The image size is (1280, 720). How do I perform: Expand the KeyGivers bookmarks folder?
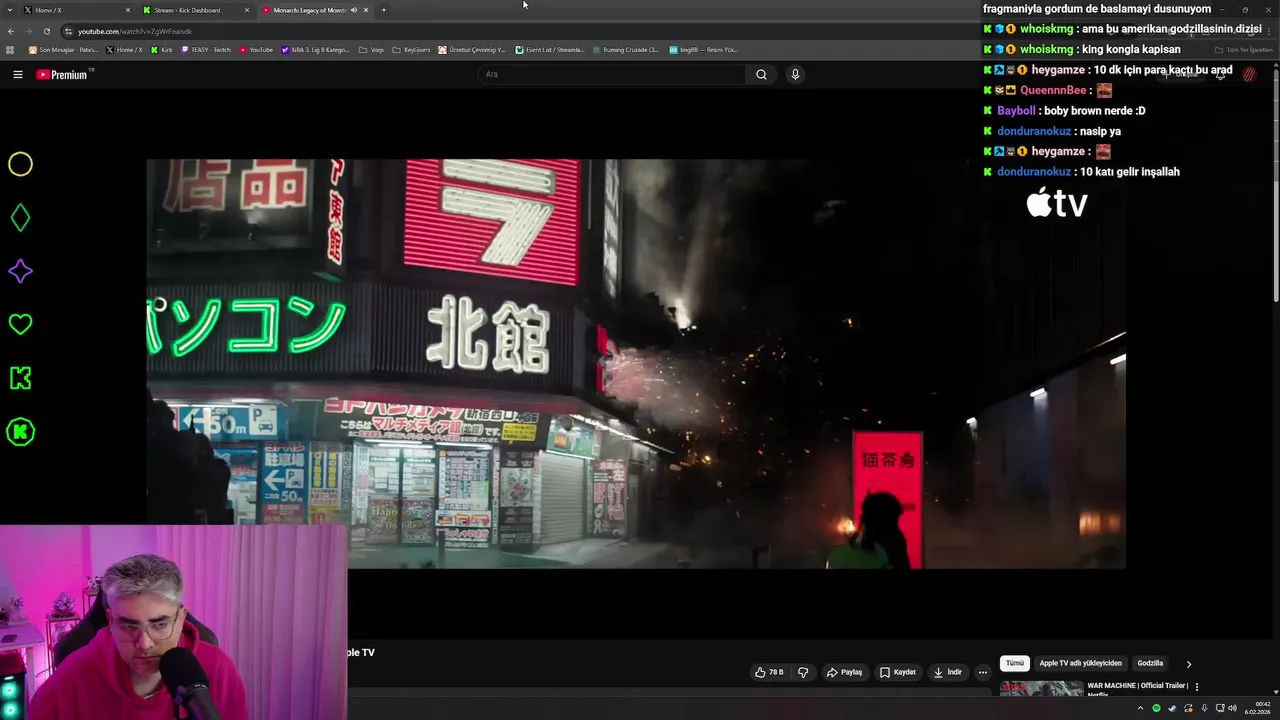click(x=411, y=49)
